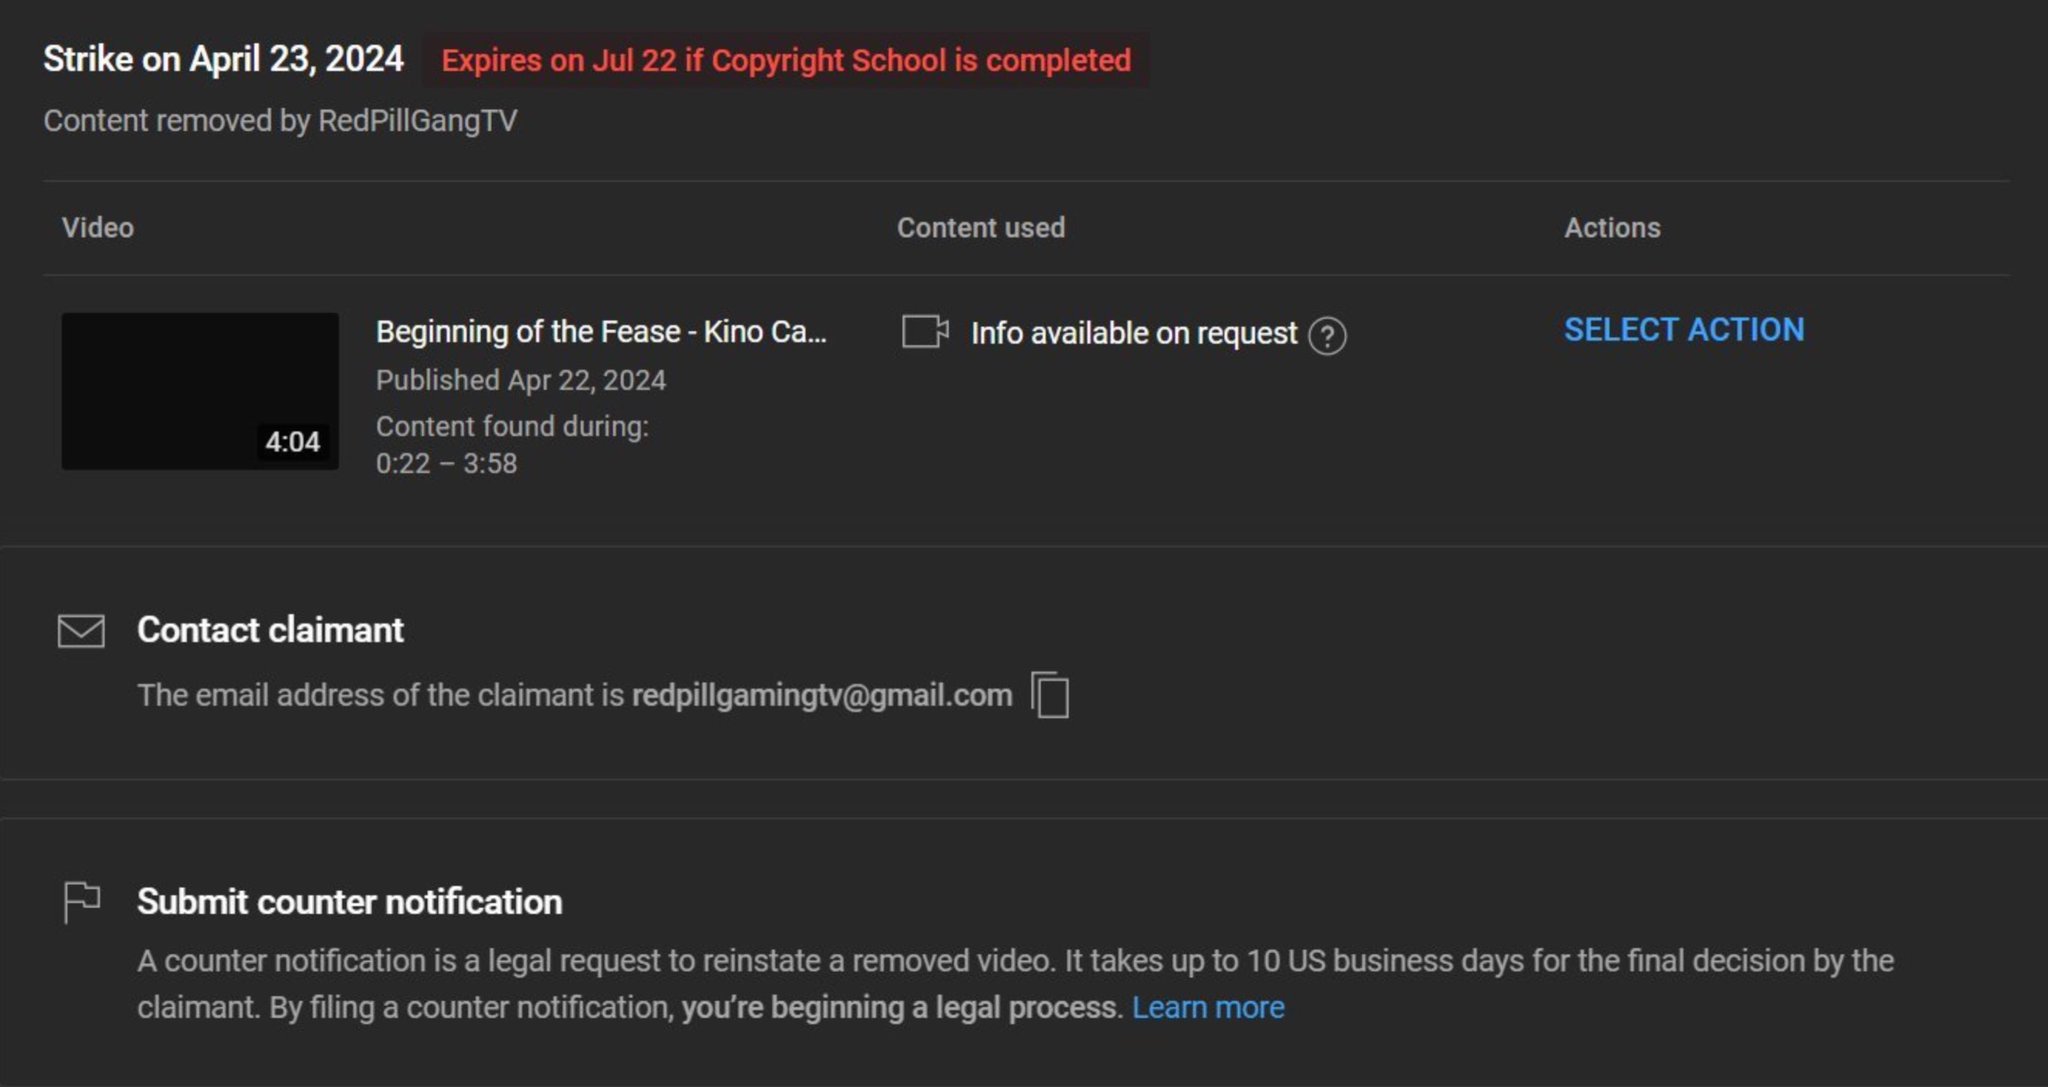Click the video camera icon under Content used
Screen dimensions: 2048x1087
pos(925,331)
